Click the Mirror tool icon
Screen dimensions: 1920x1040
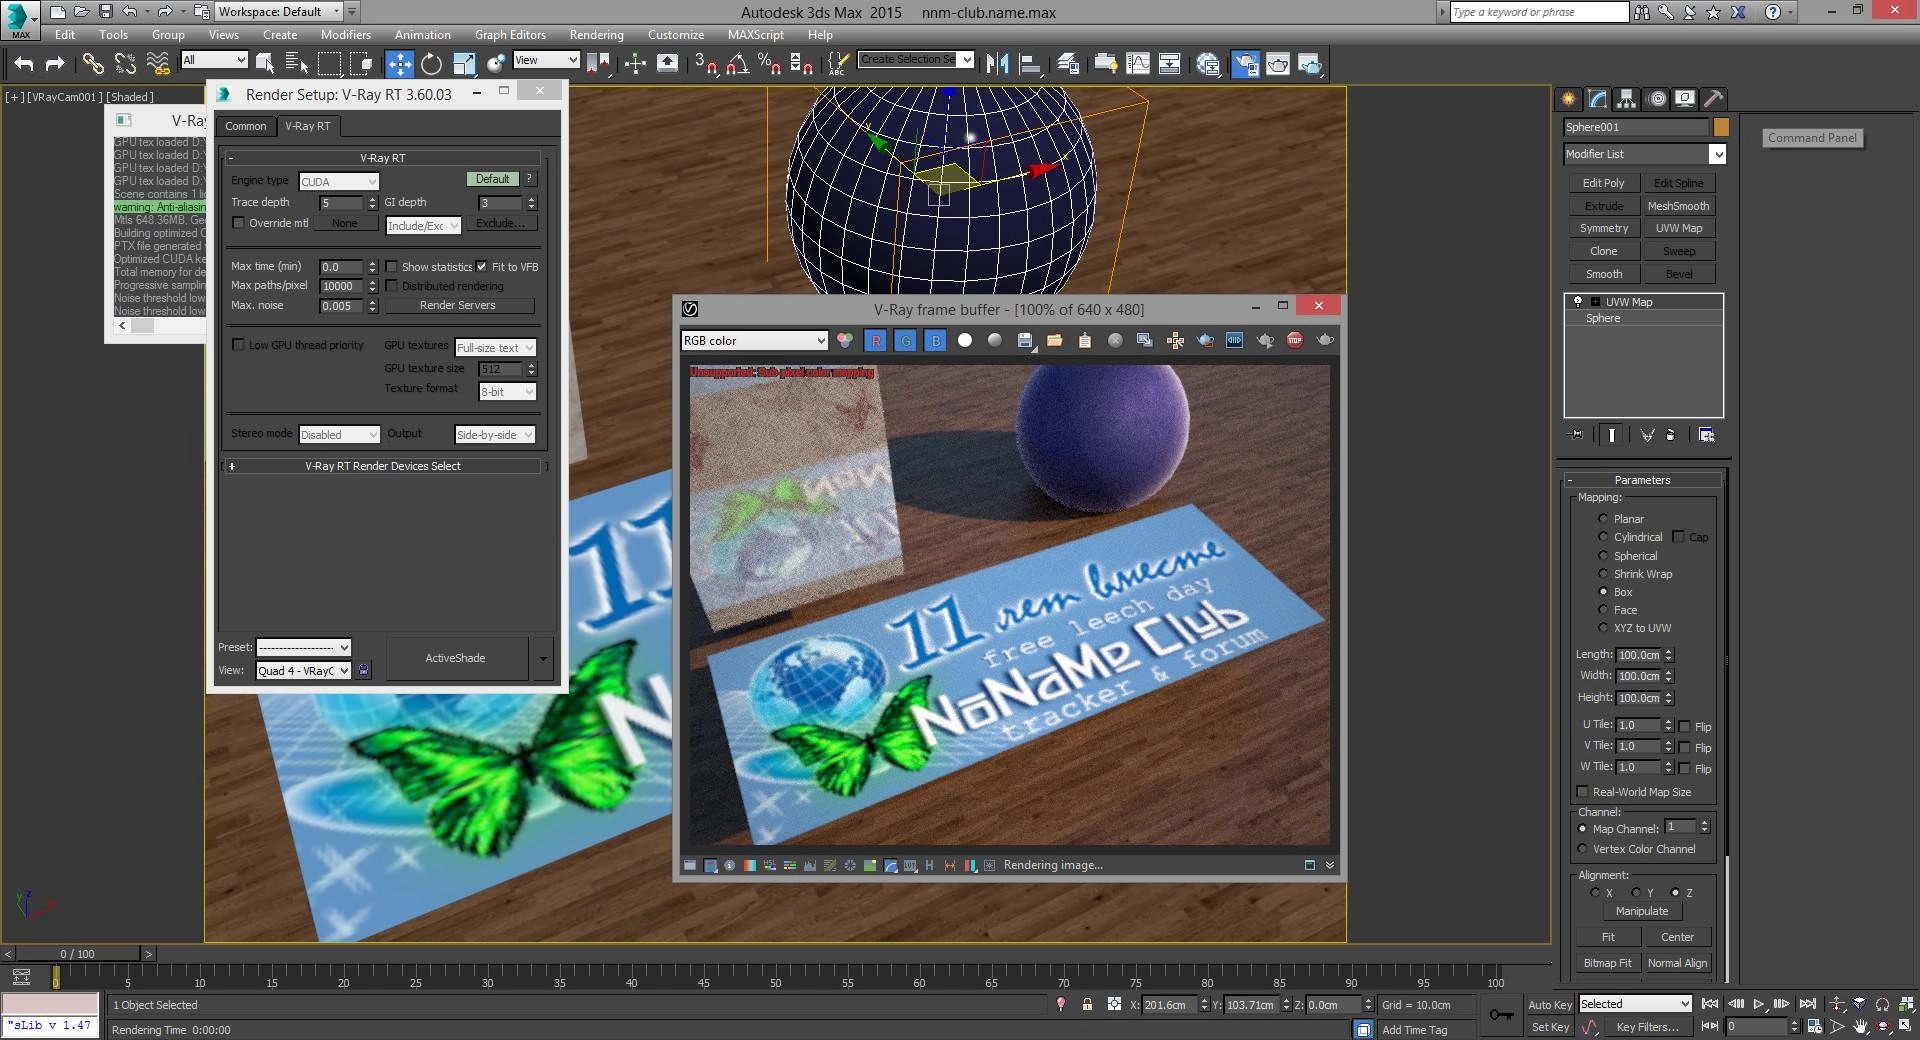click(x=997, y=64)
